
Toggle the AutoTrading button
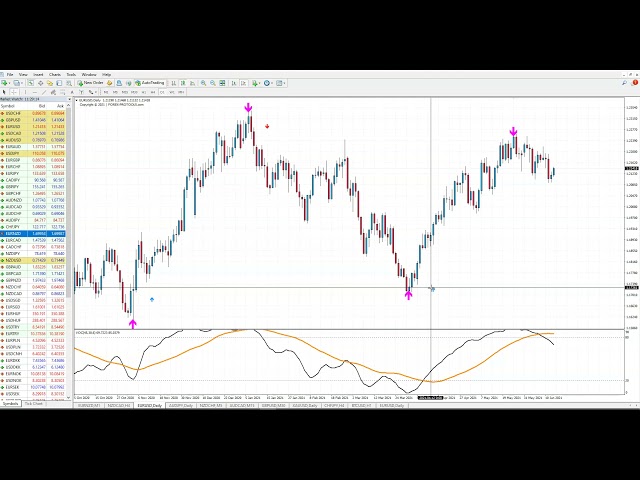tap(150, 83)
